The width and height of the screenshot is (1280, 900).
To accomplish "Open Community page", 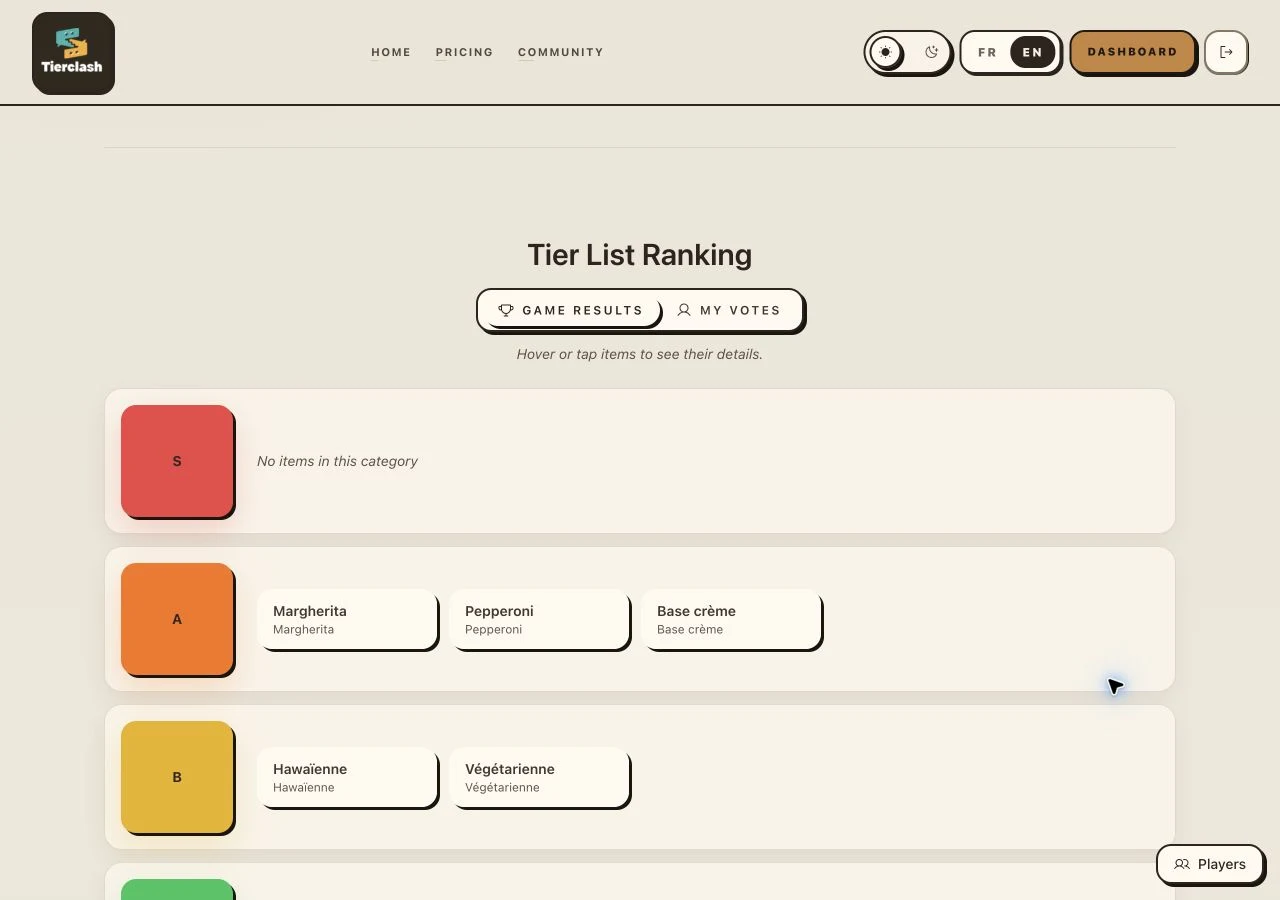I will 560,52.
